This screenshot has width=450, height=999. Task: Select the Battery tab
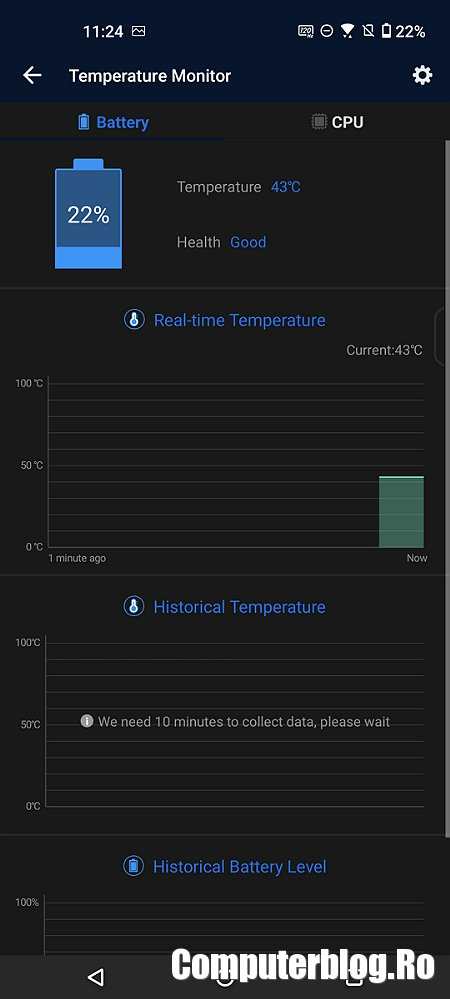112,122
